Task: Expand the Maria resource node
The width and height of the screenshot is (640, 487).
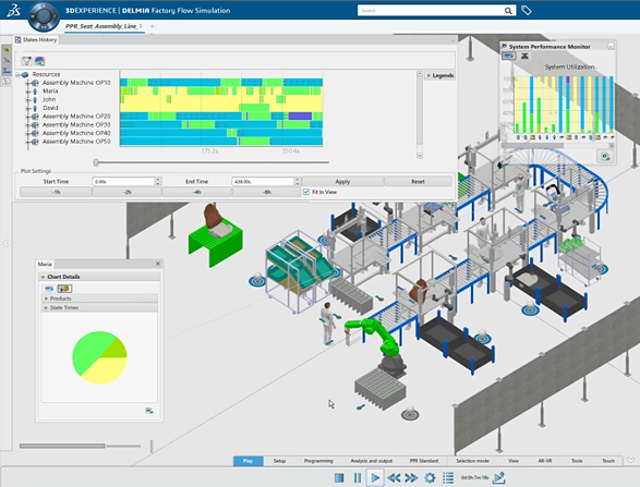Action: click(x=28, y=91)
